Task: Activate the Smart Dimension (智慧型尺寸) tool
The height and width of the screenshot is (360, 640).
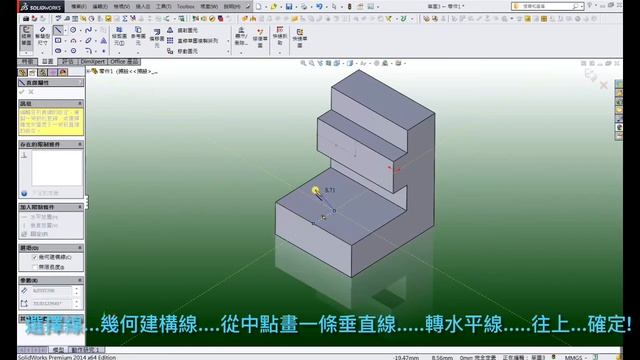Action: coord(42,36)
